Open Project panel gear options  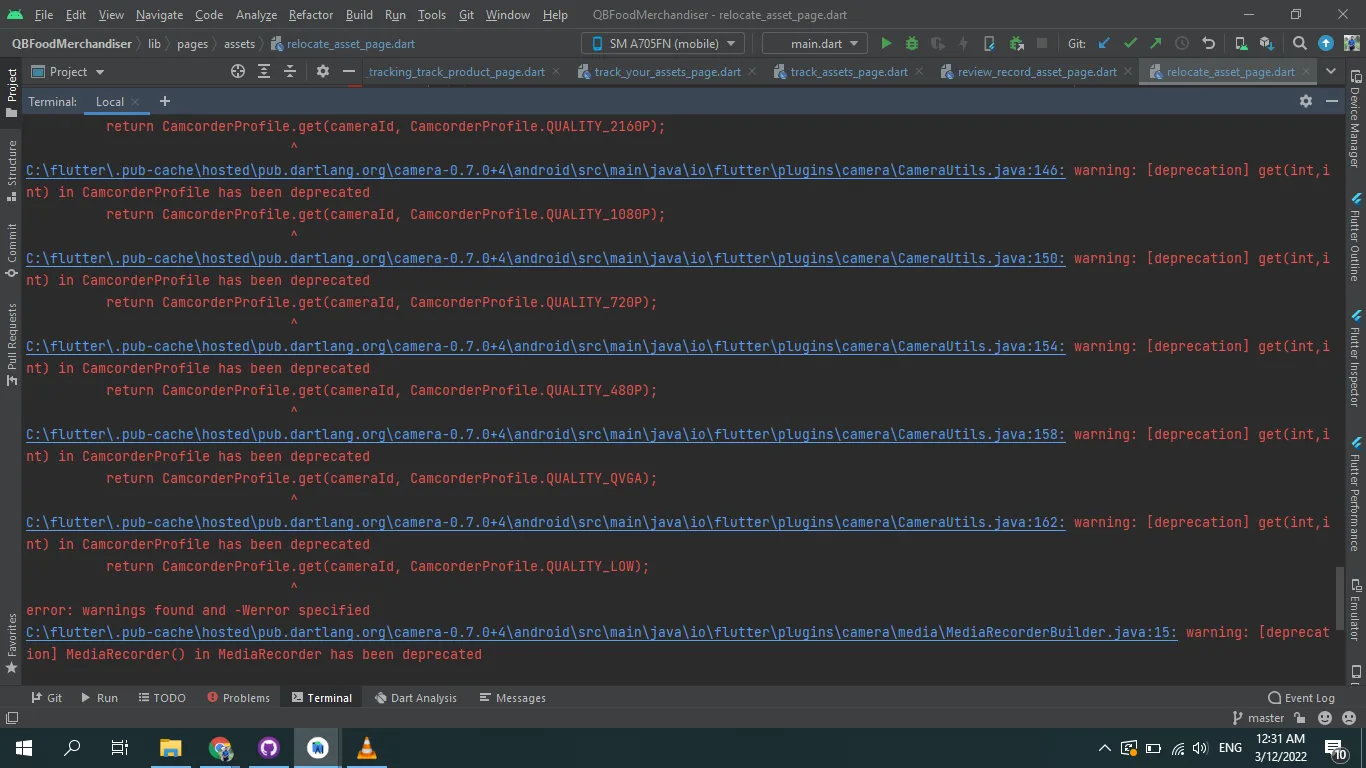tap(322, 72)
